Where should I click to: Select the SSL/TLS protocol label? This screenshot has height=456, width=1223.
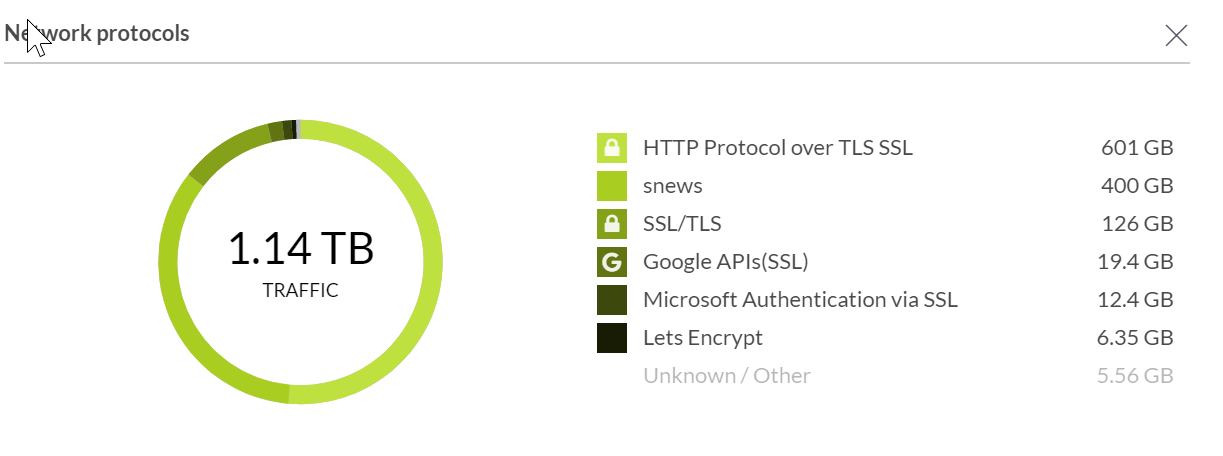coord(682,224)
